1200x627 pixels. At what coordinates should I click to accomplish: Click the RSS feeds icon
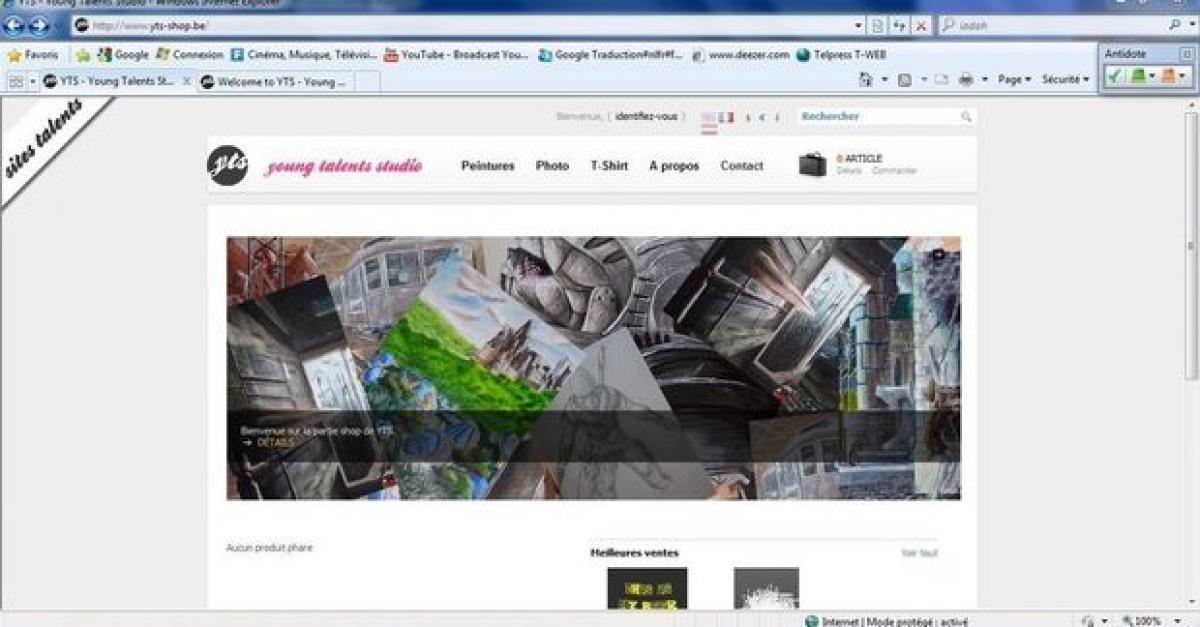point(905,80)
